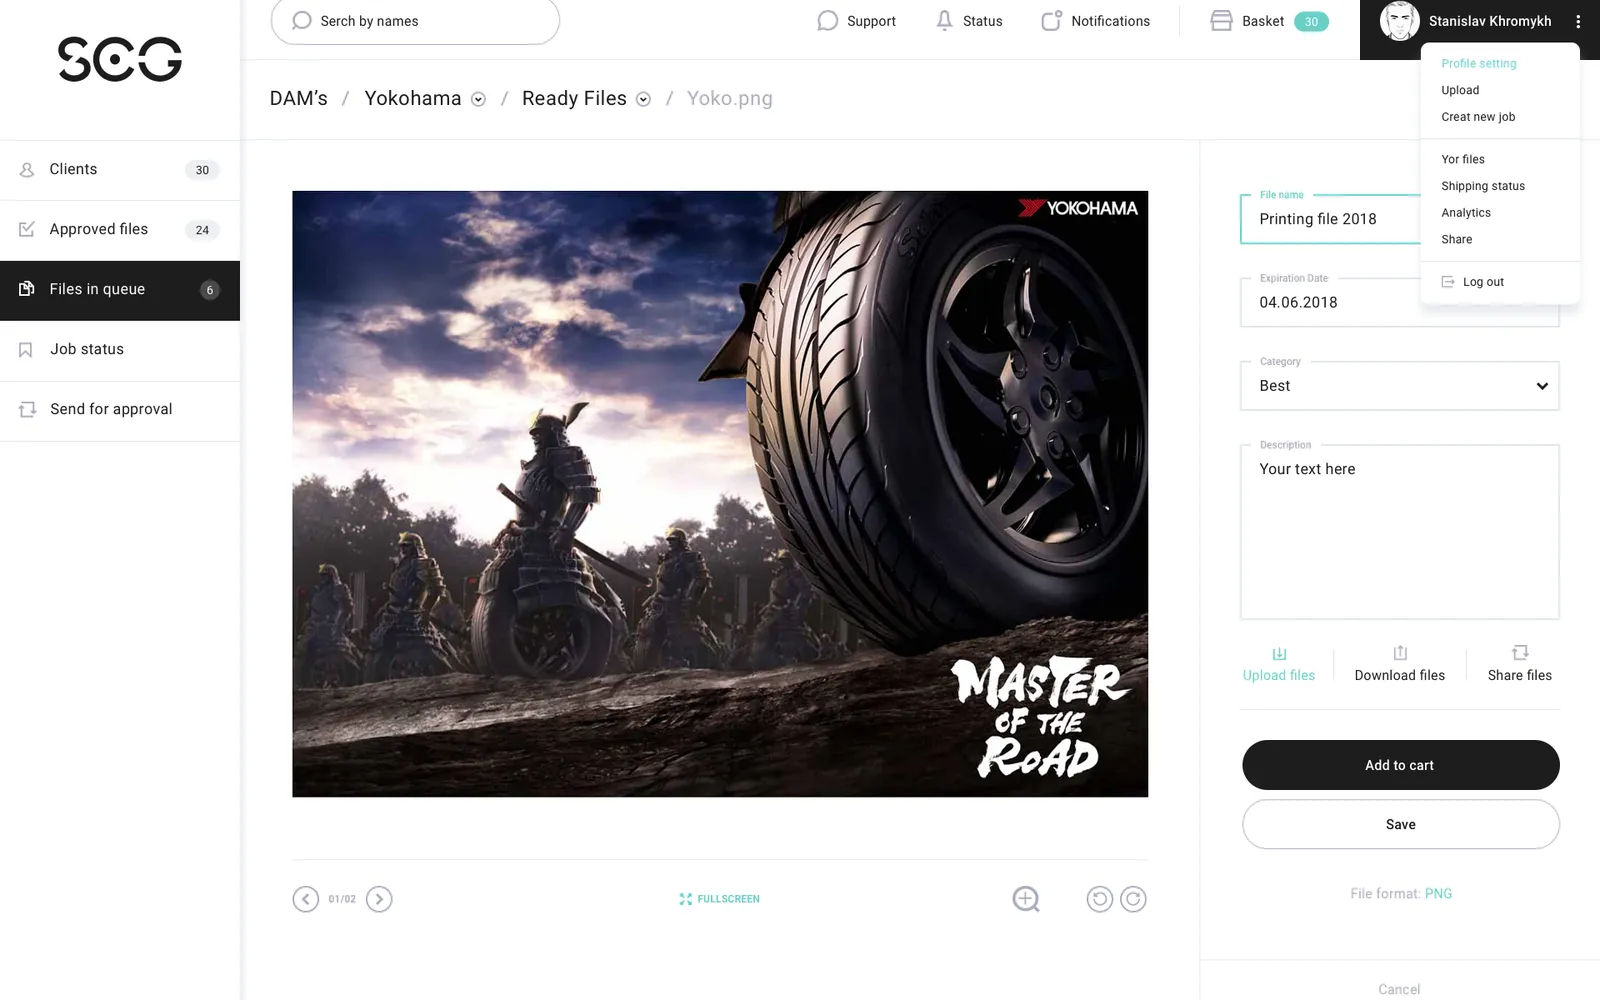Click the Approved files checkmark icon

[27, 229]
